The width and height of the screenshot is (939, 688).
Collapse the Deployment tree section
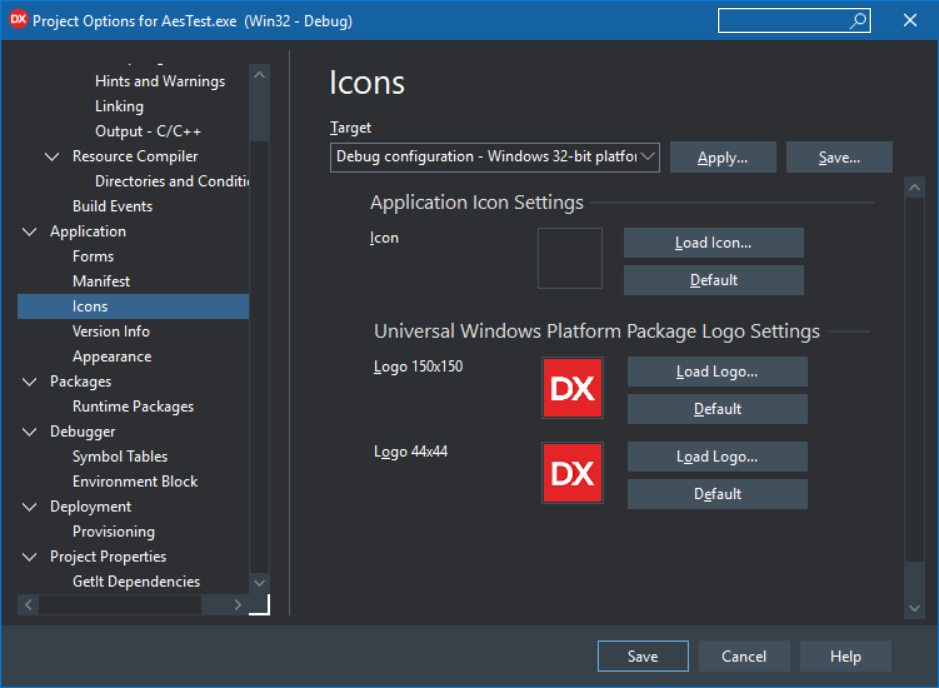coord(29,506)
